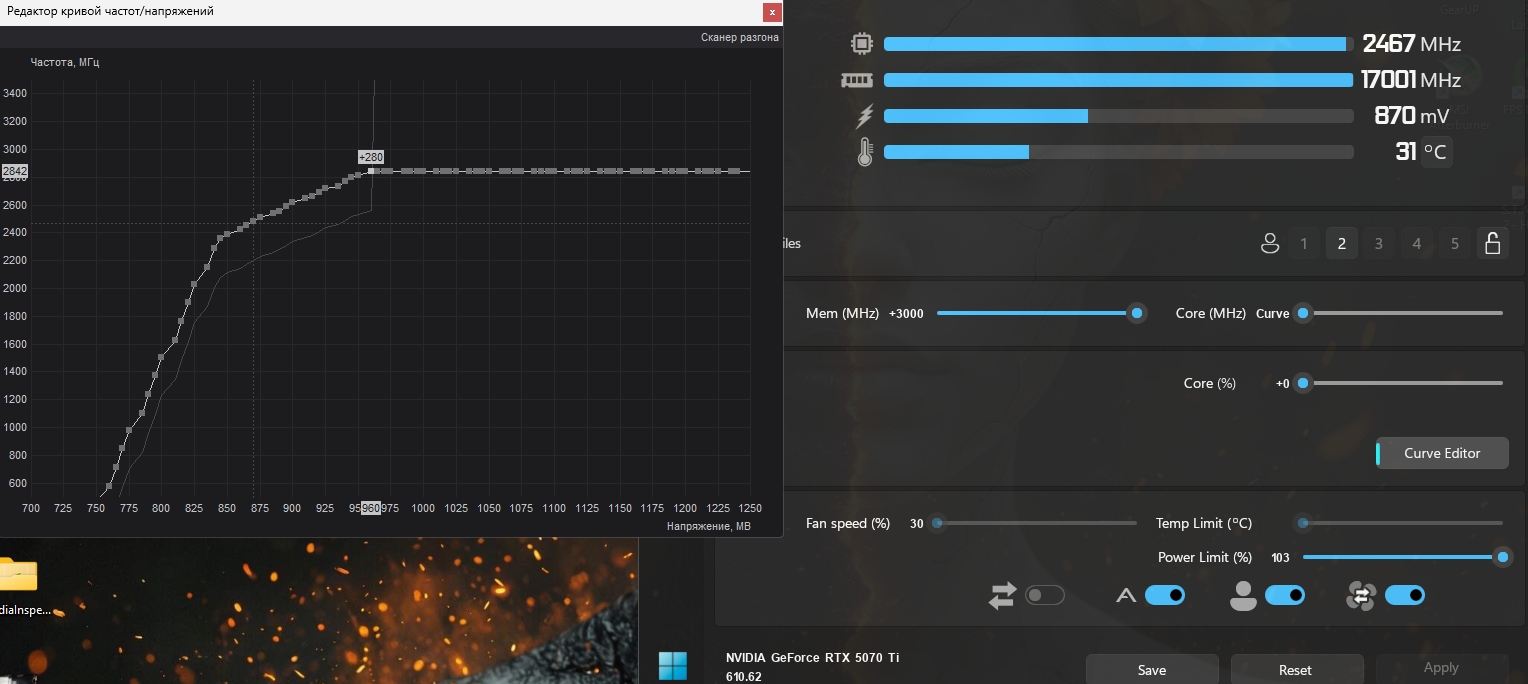Click the GPU clock chip icon
1528x684 pixels.
click(x=861, y=44)
